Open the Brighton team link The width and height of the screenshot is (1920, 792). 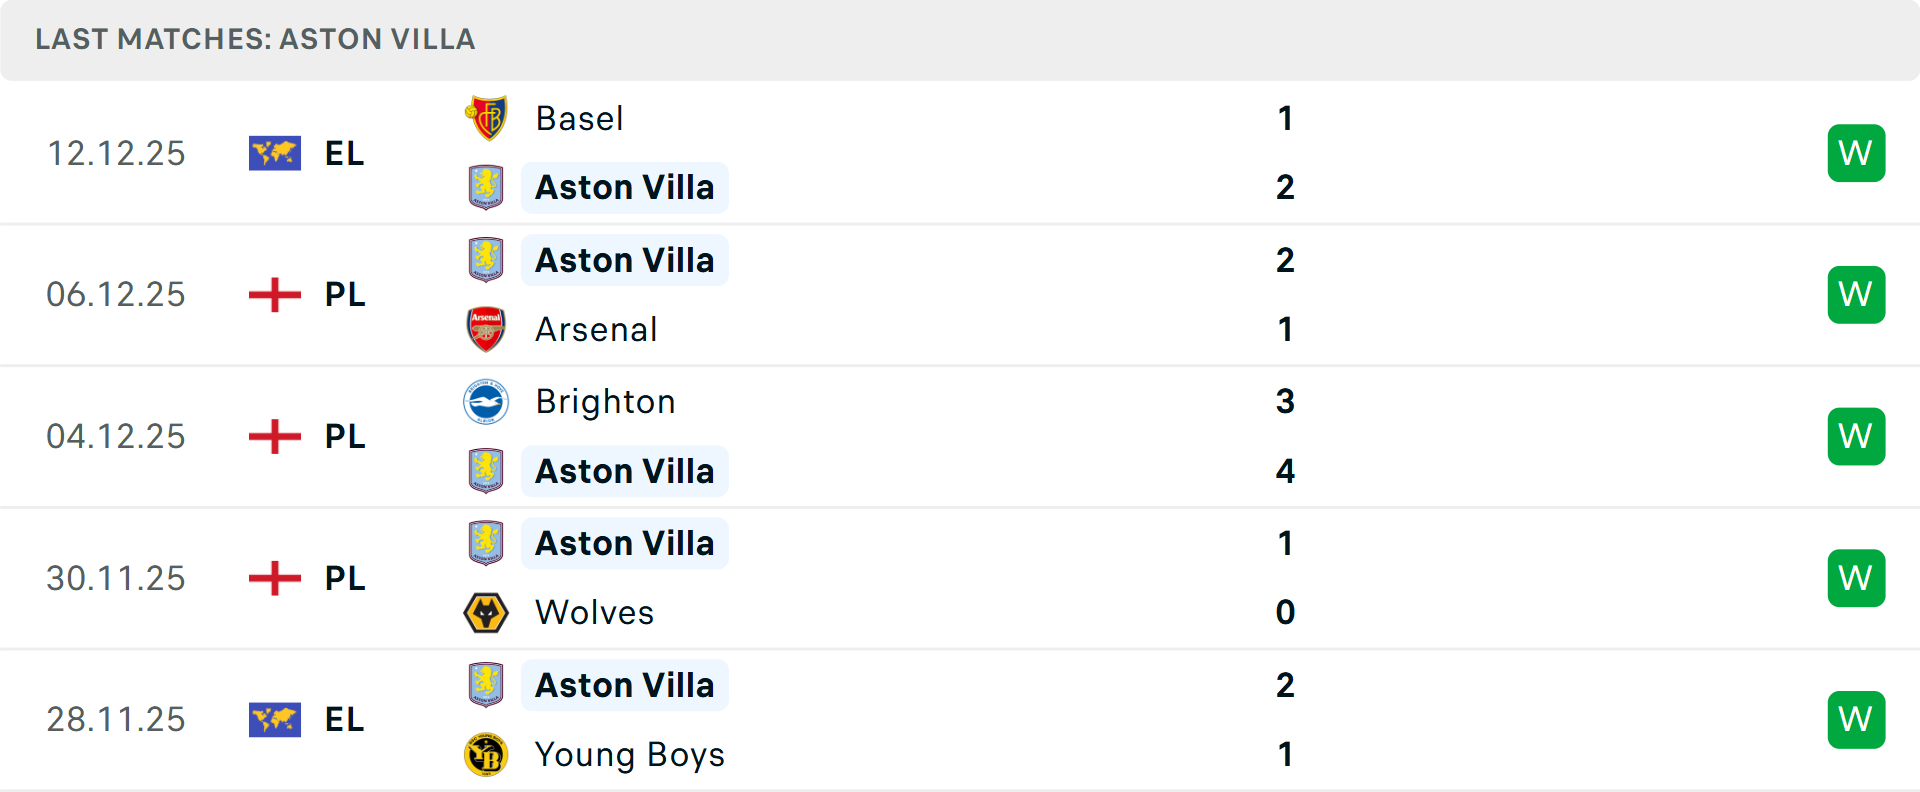point(605,402)
